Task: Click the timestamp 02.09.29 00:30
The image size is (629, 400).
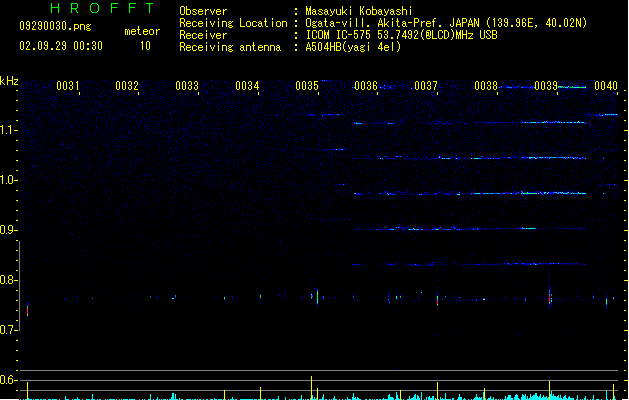Action: click(61, 46)
